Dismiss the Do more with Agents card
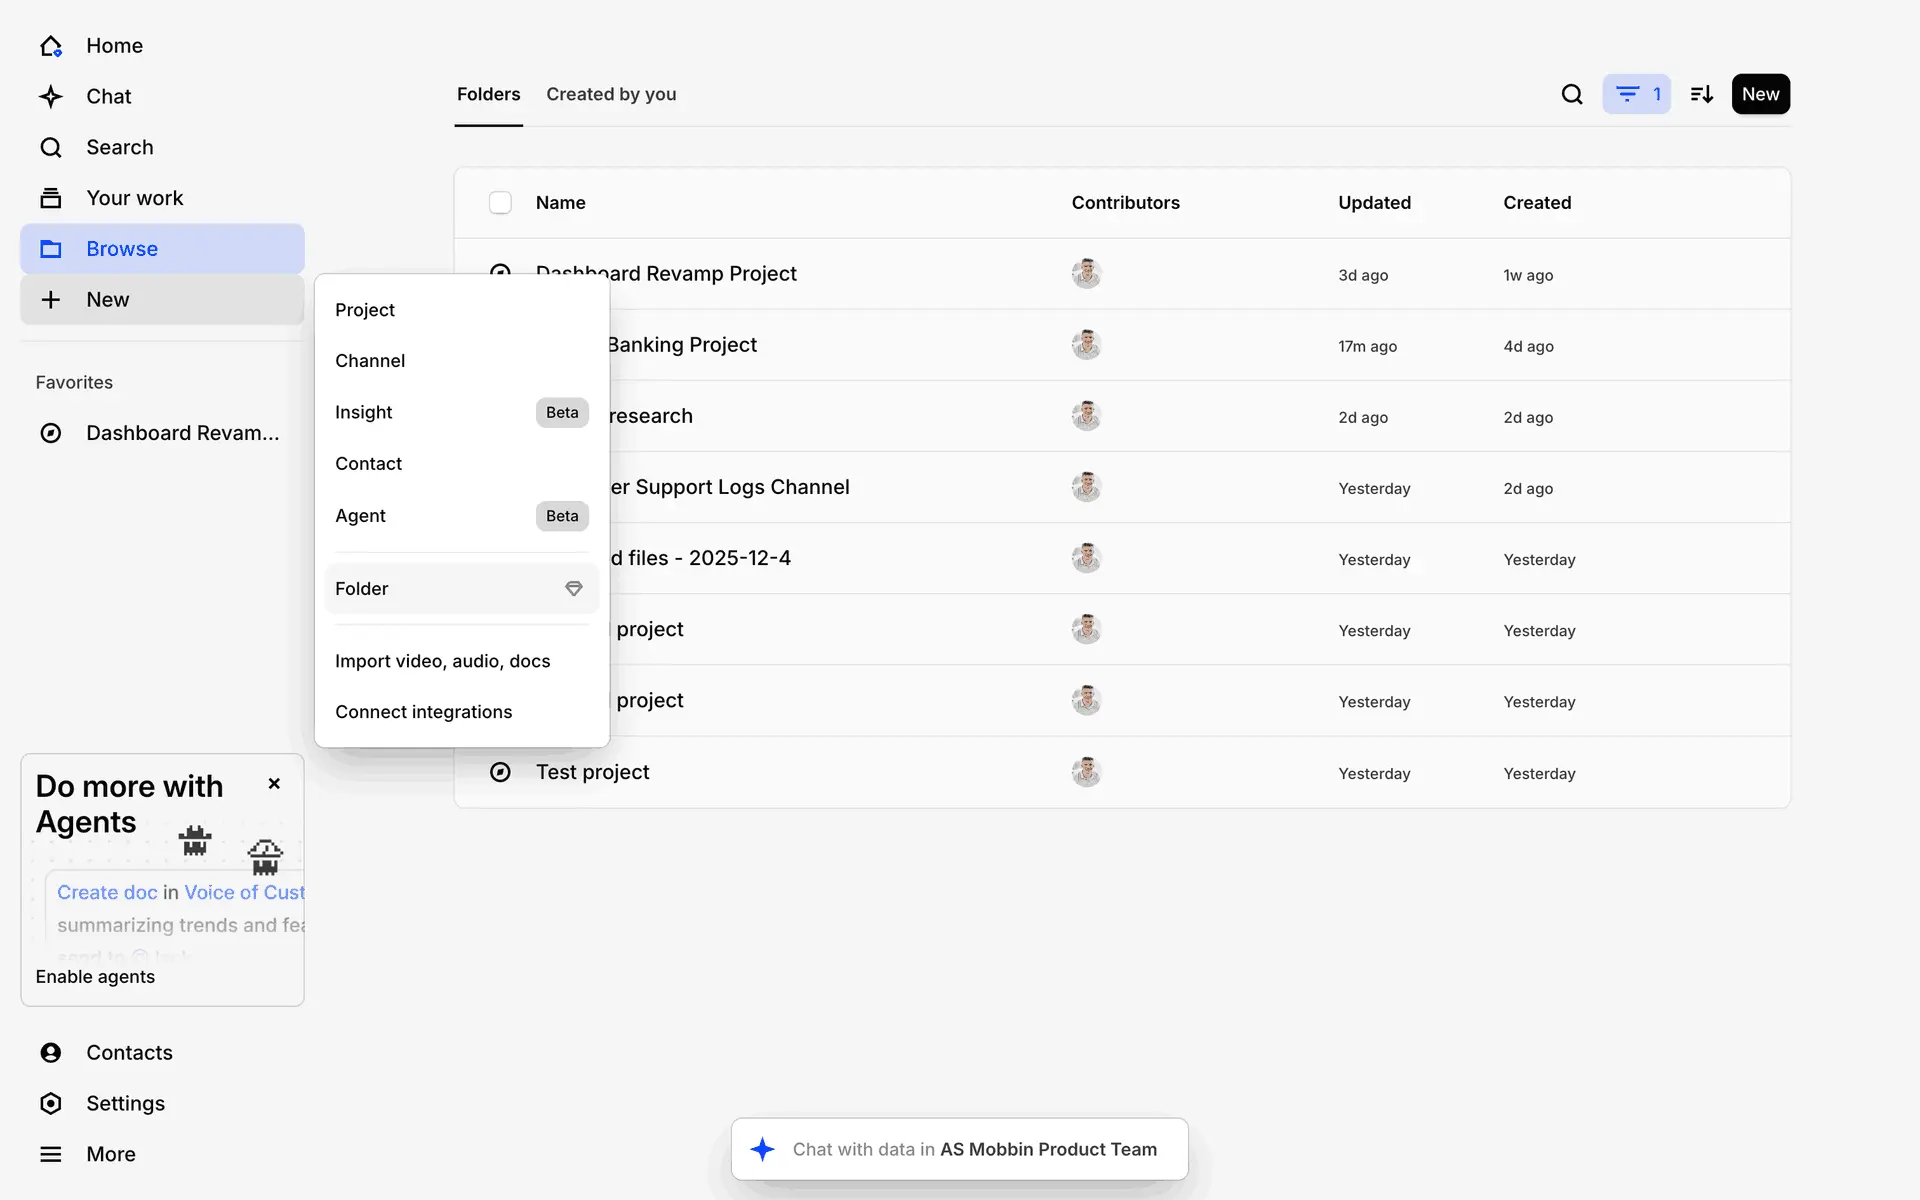The image size is (1920, 1200). pos(274,784)
